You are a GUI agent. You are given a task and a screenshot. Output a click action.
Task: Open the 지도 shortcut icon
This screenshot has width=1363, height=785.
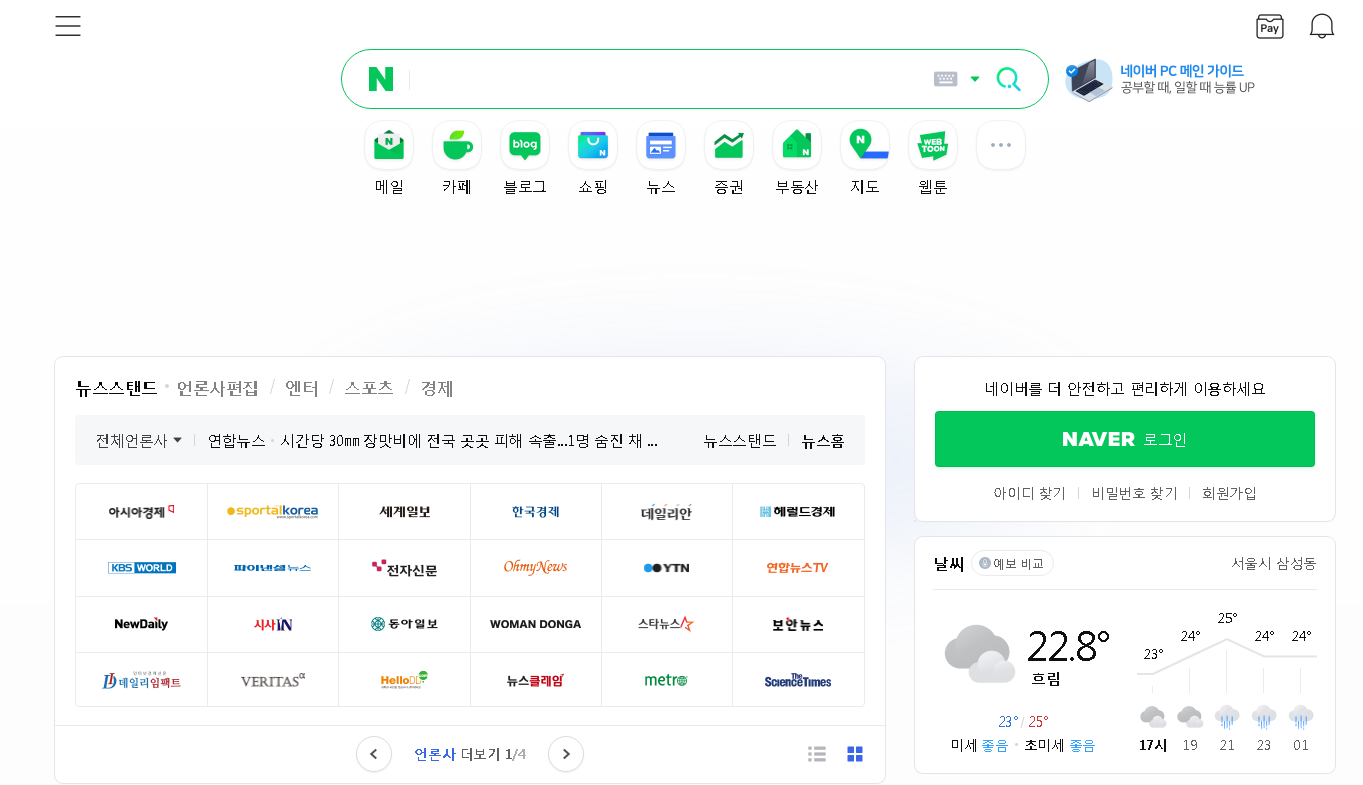[865, 146]
